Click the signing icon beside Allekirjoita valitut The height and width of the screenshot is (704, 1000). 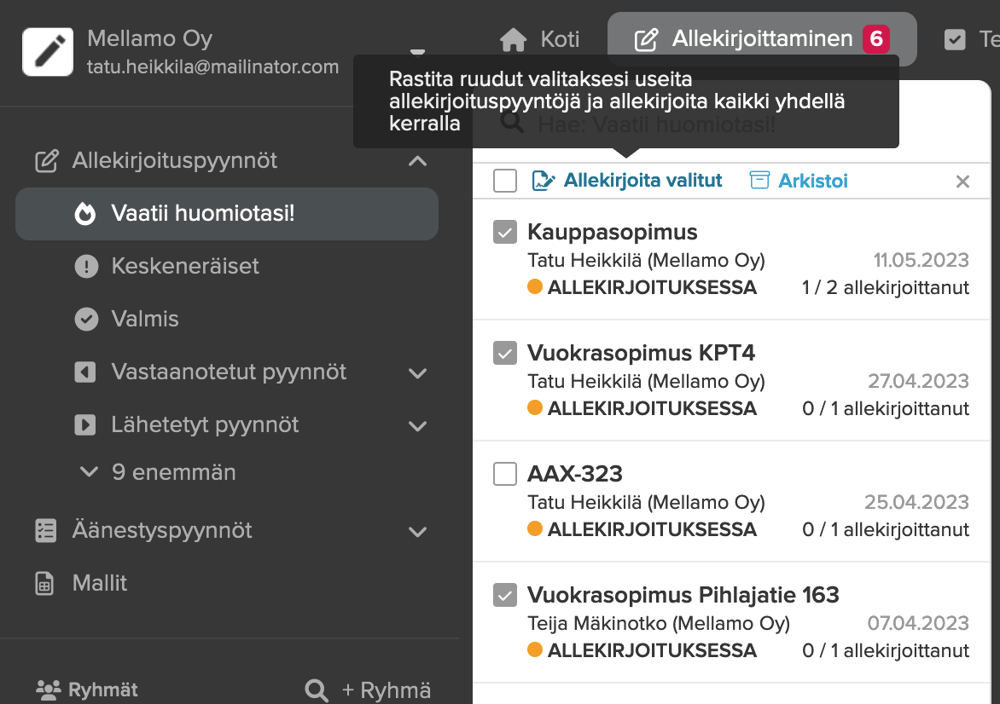click(543, 181)
